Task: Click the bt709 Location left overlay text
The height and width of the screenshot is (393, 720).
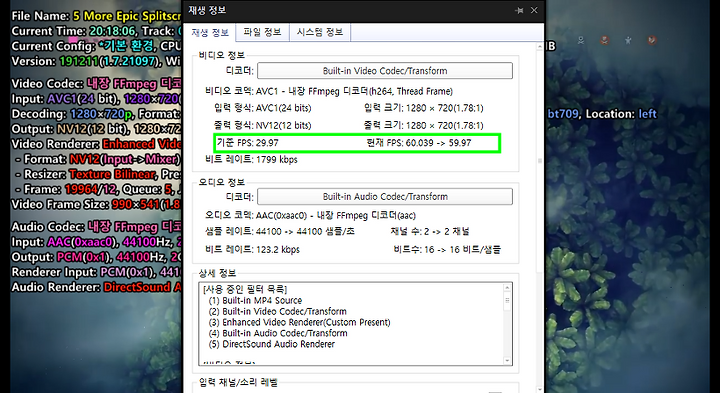Action: pyautogui.click(x=602, y=114)
